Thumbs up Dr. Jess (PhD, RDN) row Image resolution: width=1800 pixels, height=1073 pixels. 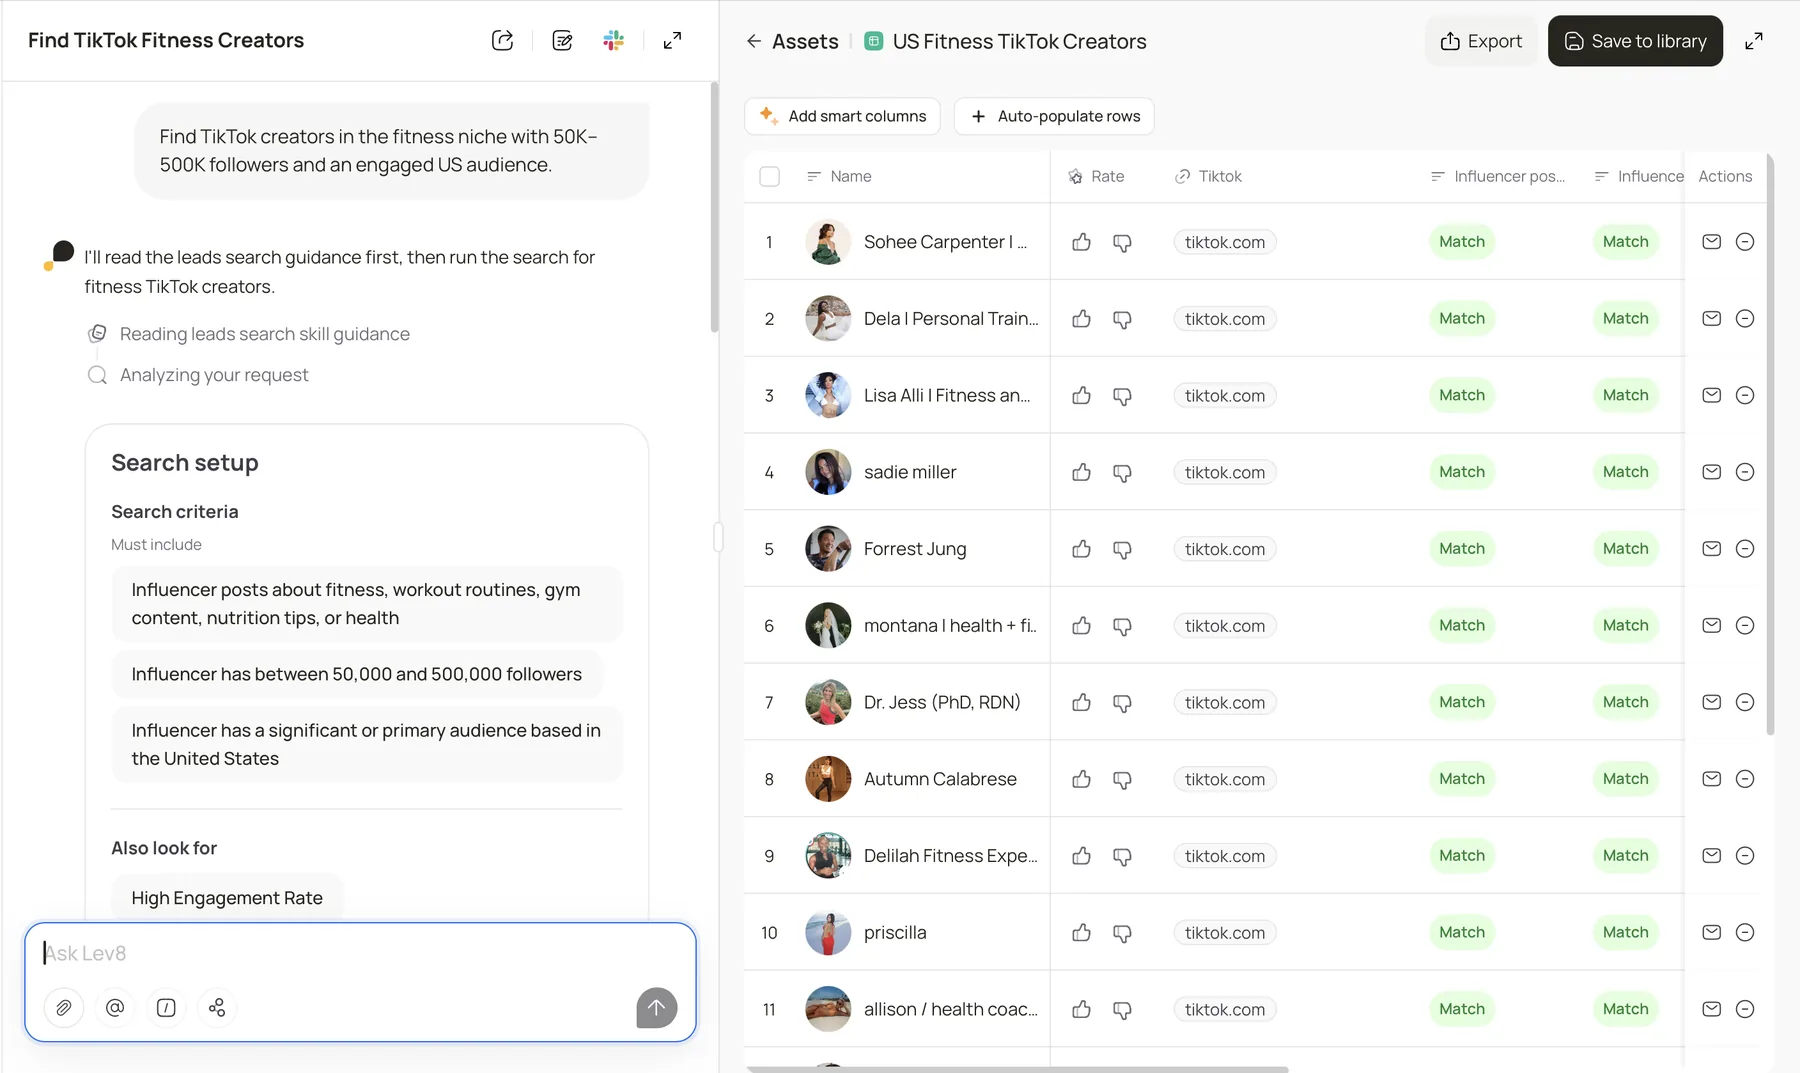1081,702
